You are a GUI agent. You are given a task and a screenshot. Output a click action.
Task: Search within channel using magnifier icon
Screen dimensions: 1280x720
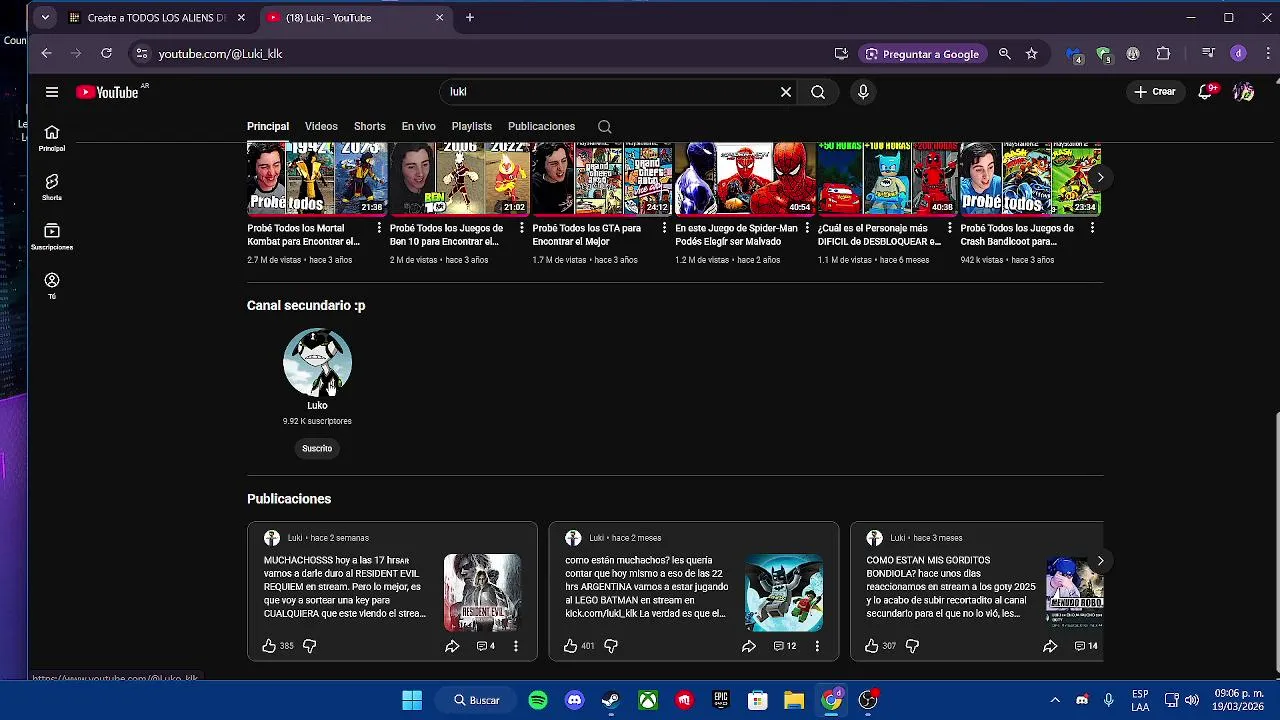(604, 126)
